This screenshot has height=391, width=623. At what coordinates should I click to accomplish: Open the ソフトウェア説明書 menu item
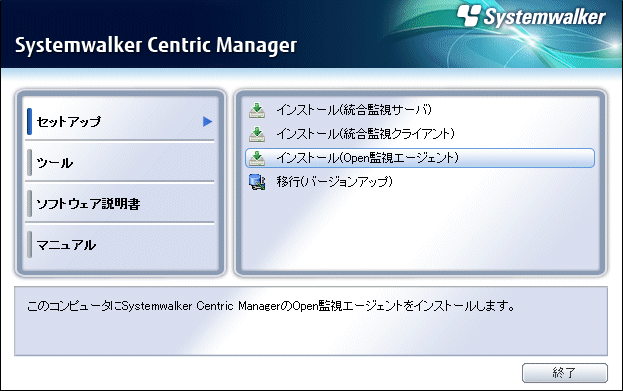[120, 203]
